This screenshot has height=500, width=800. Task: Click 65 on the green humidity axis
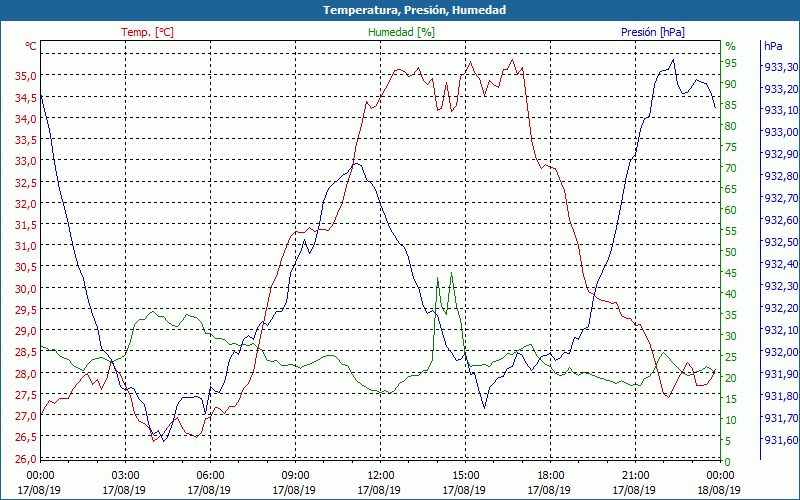coord(731,189)
